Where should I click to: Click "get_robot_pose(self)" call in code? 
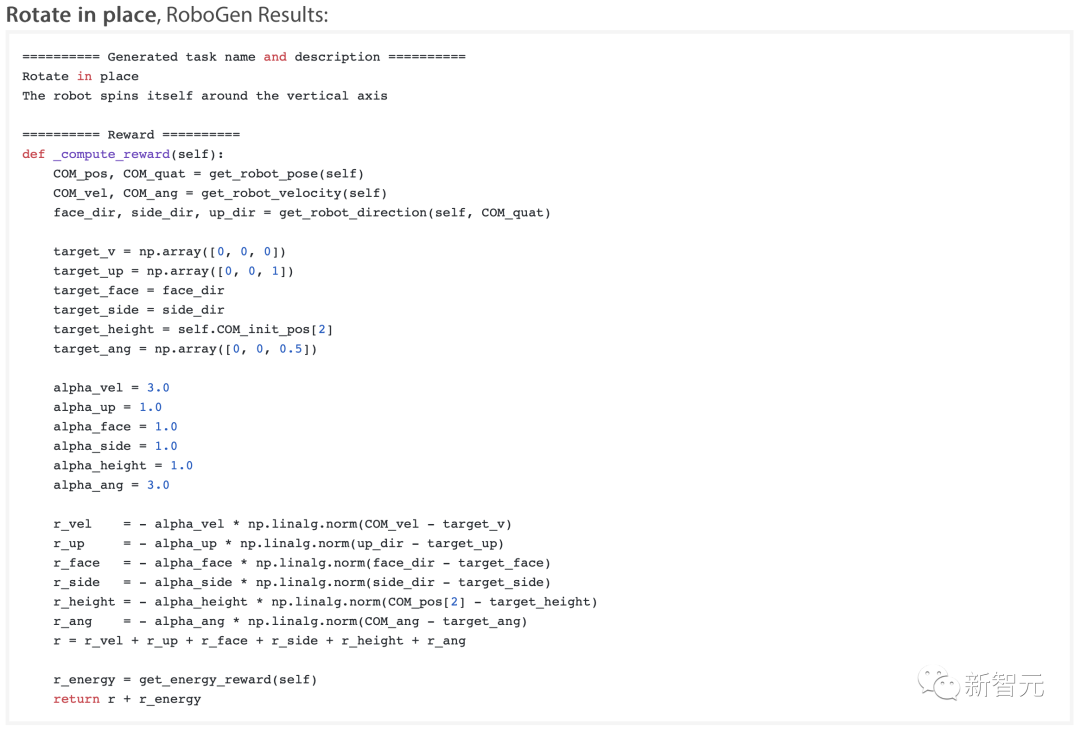(286, 174)
